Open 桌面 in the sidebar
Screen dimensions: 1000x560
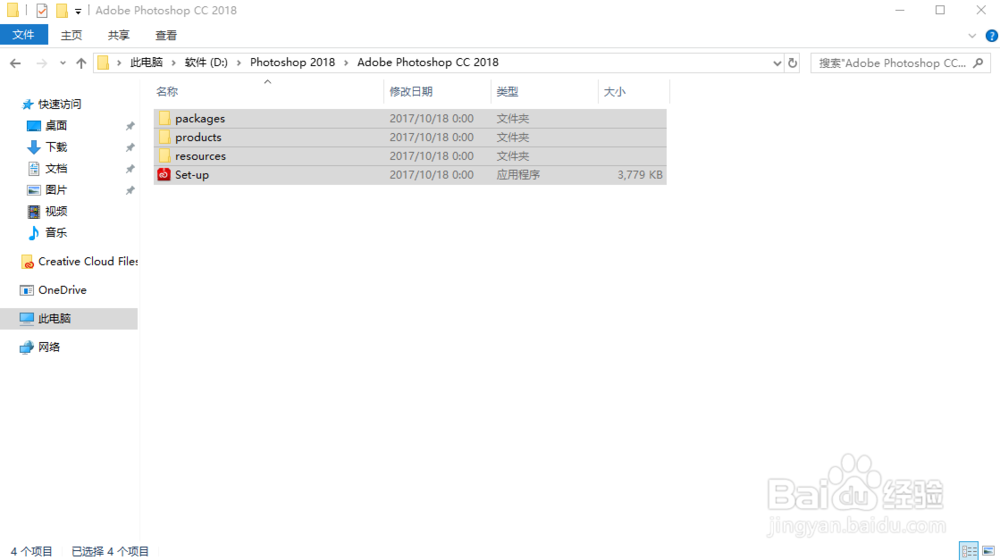56,126
